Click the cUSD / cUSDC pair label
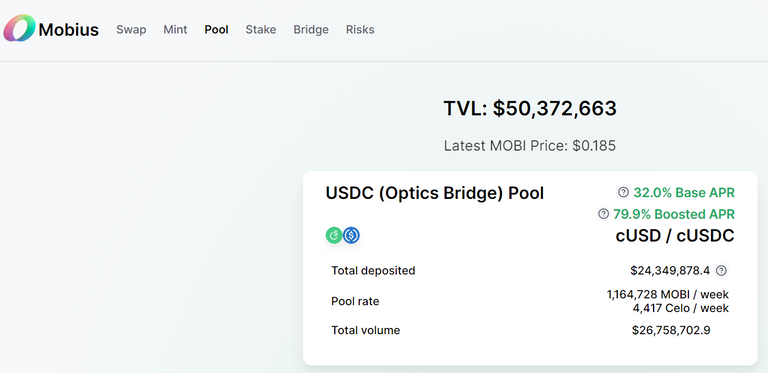Viewport: 768px width, 373px height. point(675,236)
